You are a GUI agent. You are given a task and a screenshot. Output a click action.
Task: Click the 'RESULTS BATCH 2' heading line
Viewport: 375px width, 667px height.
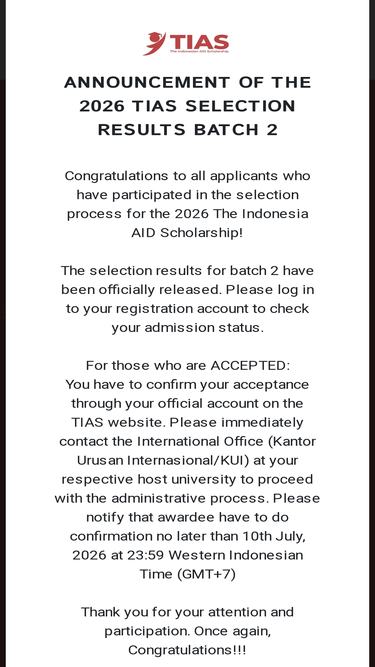pos(188,130)
